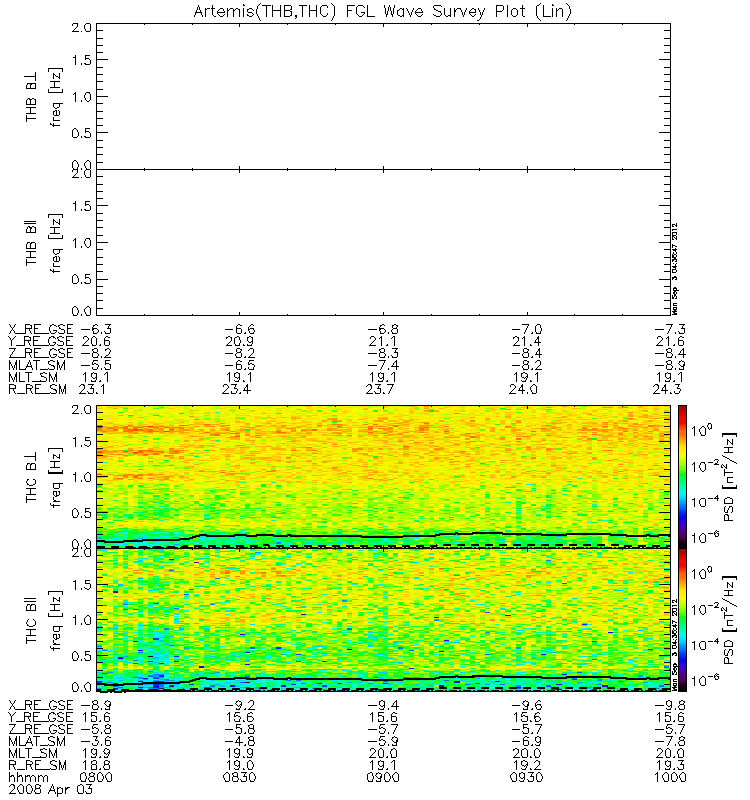Click the plot title "Artemis(THB,THC) FGL Wave Survey Plot (Lin)"
This screenshot has height=800, width=750.
[383, 11]
